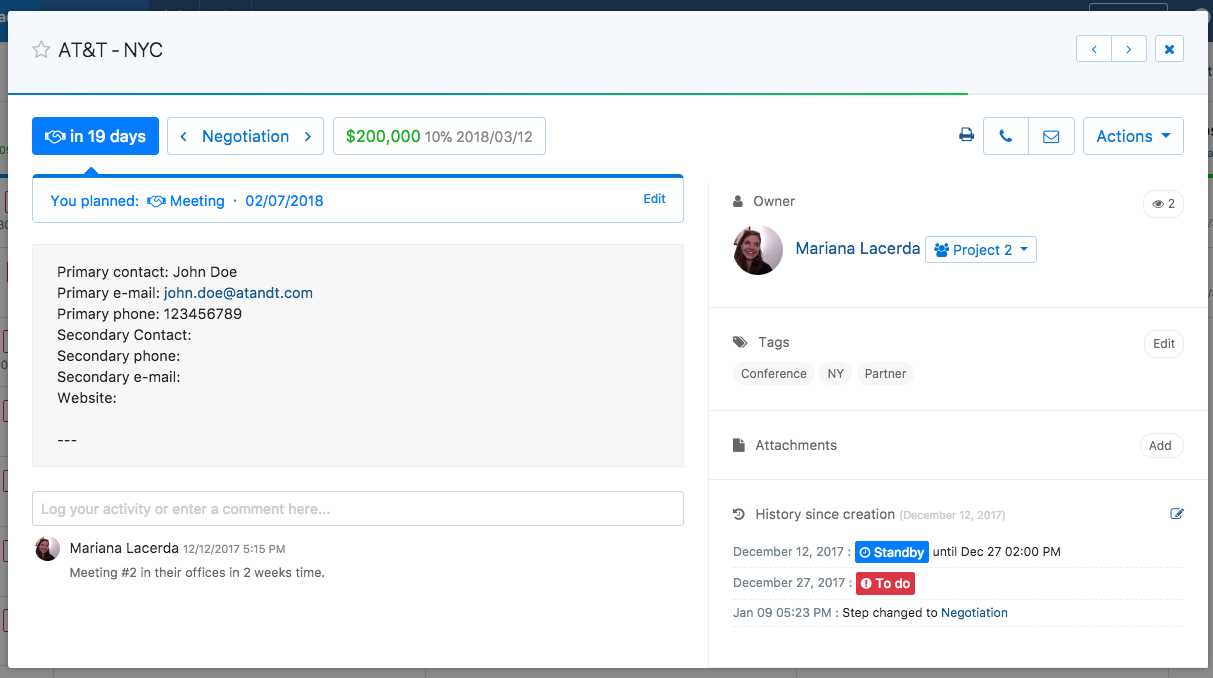Click the history edit pencil icon
The width and height of the screenshot is (1213, 678).
pos(1176,514)
